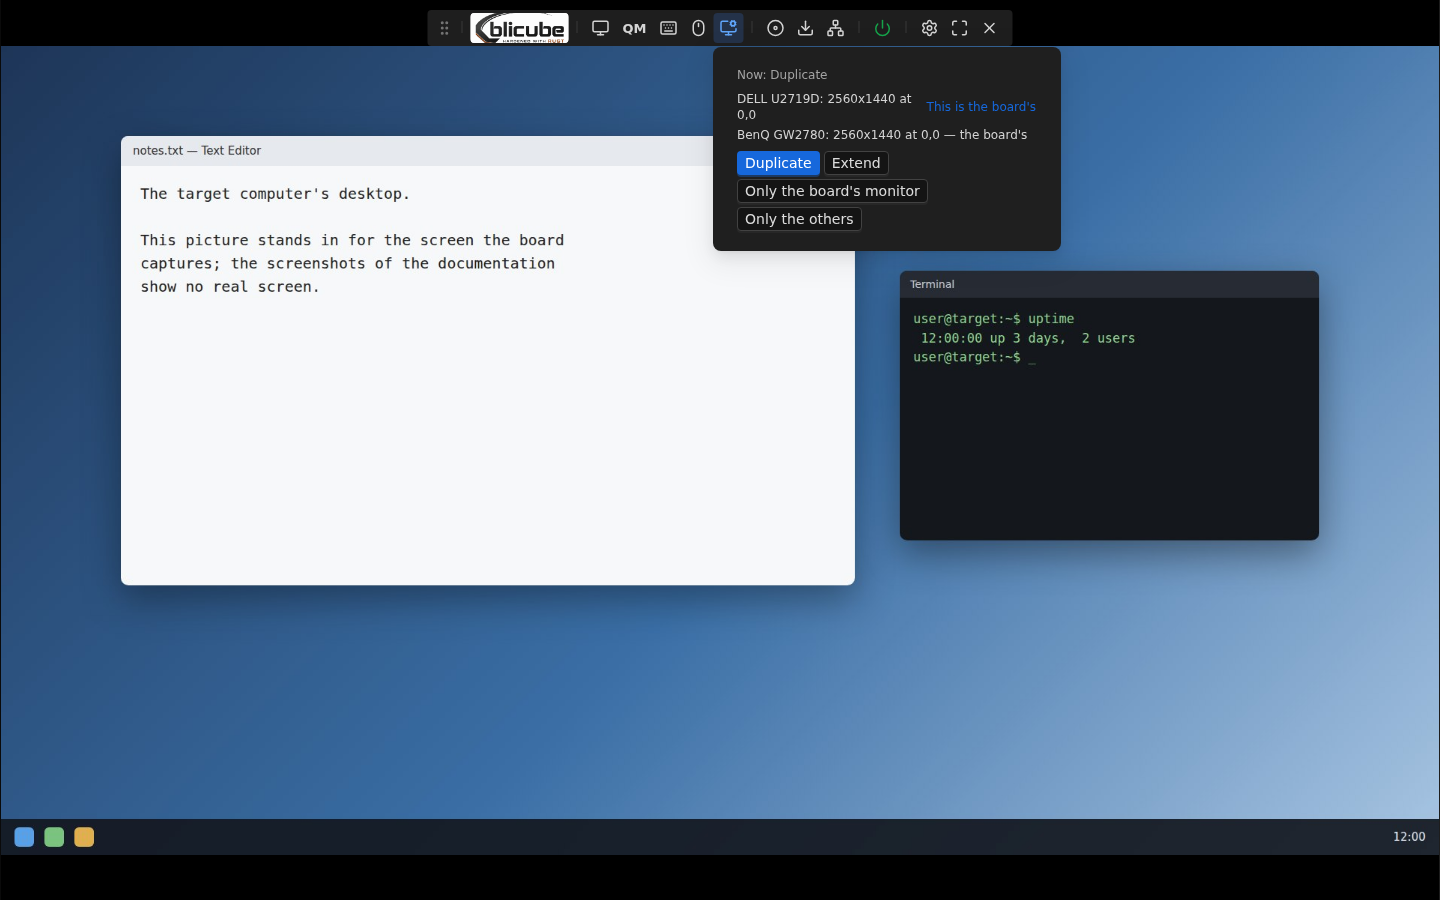1440x900 pixels.
Task: Click the Terminal window title bar
Action: tap(1109, 285)
